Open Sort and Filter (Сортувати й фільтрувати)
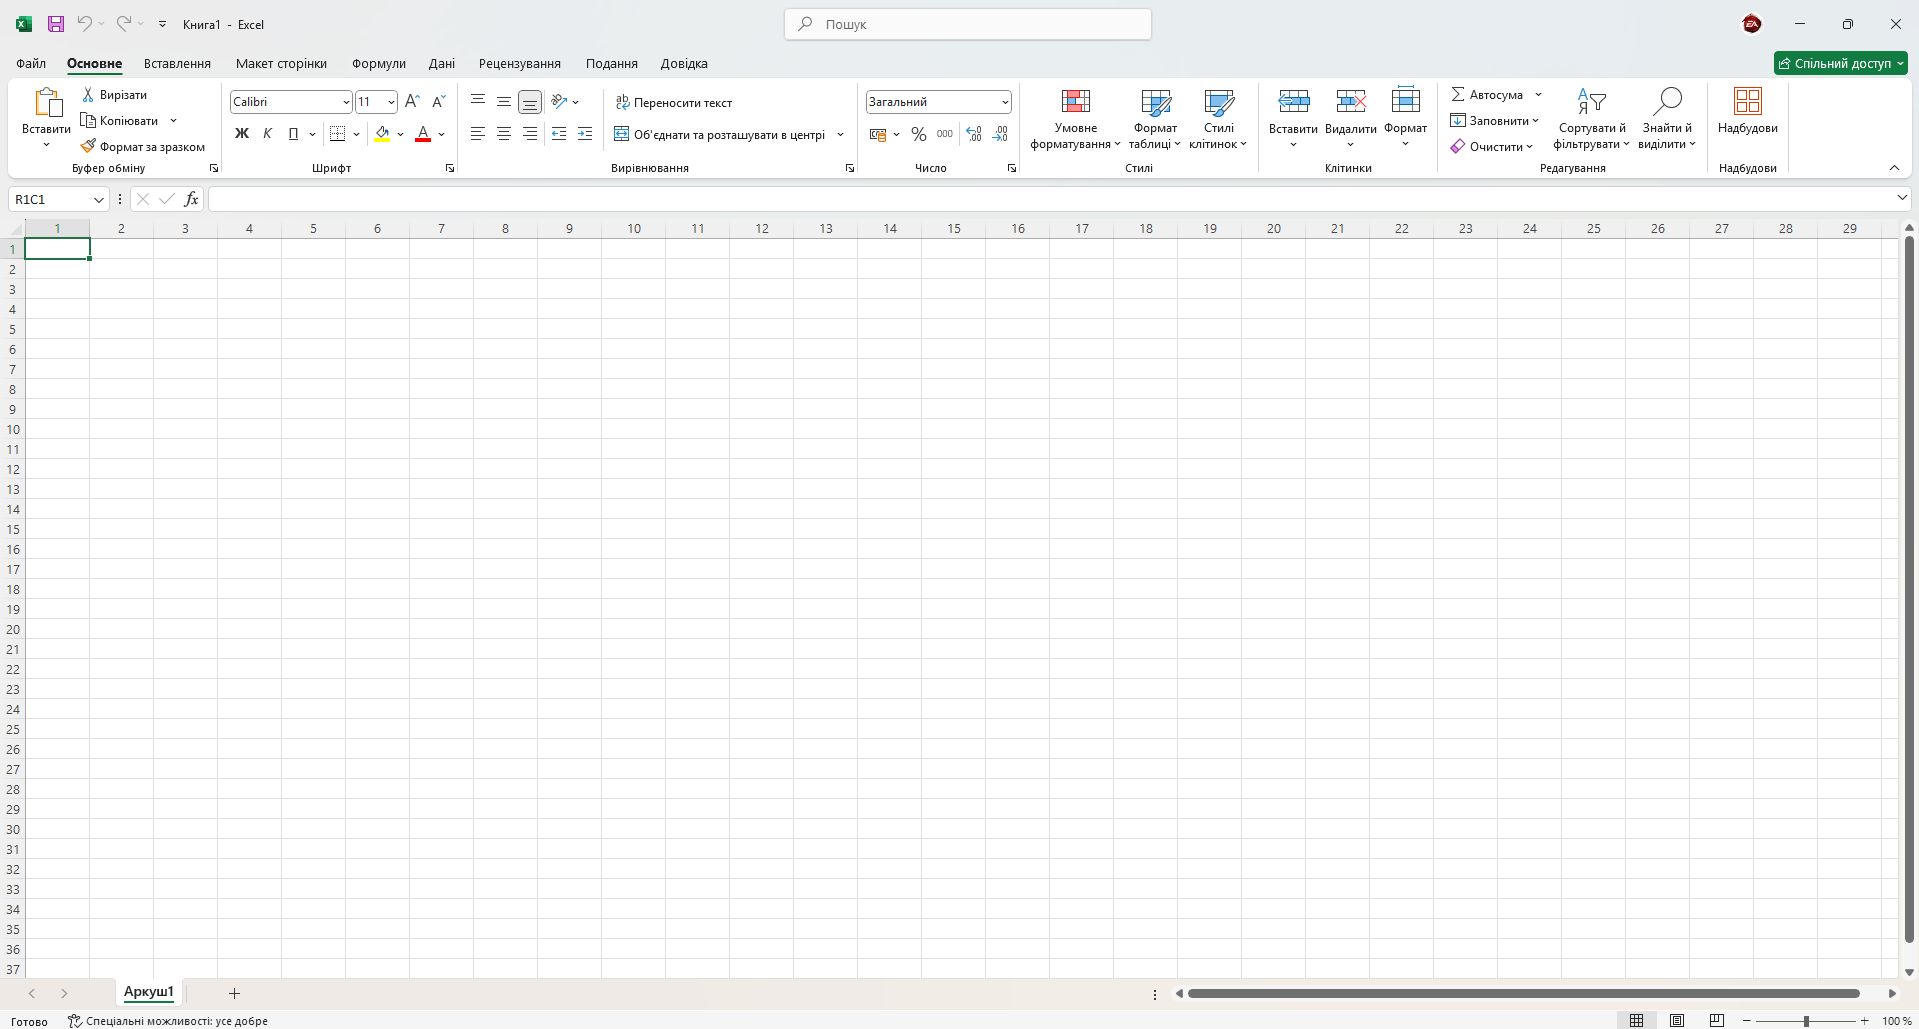 click(1591, 118)
